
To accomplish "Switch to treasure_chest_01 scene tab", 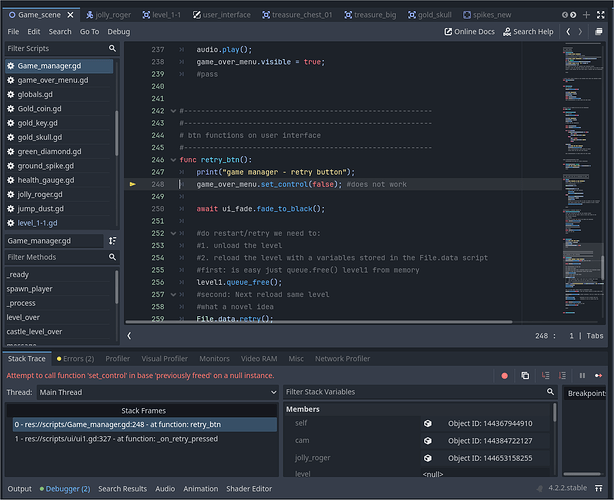I will 297,15.
